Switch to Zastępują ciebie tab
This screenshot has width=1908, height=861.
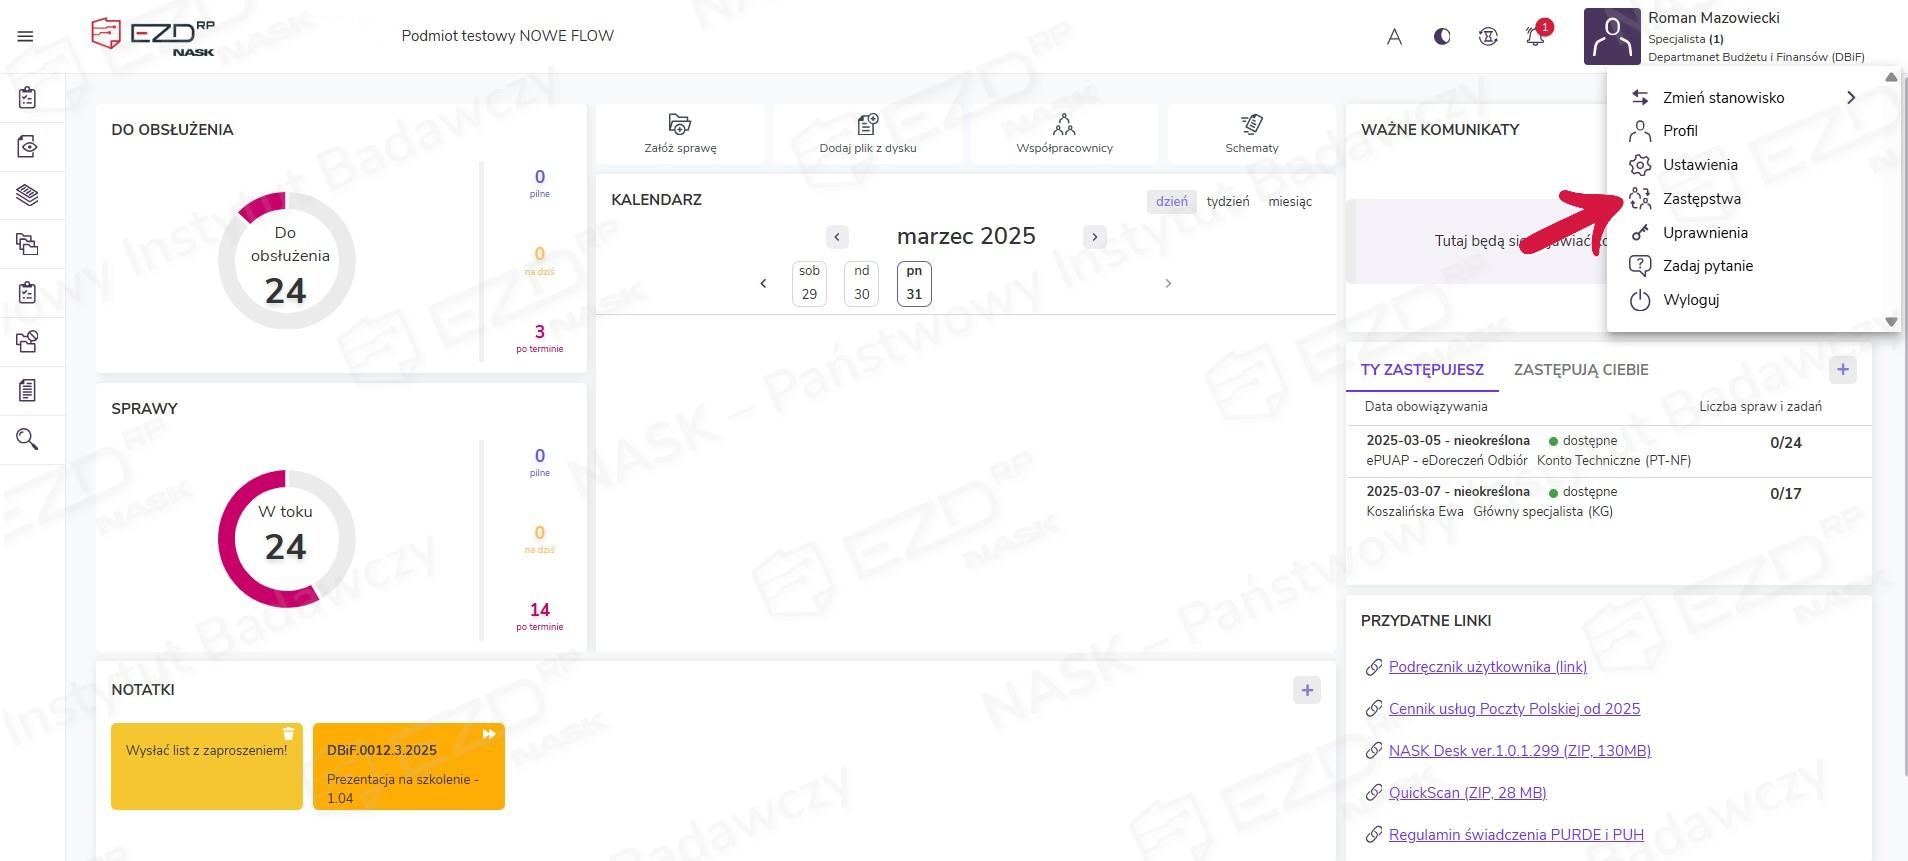coord(1580,370)
